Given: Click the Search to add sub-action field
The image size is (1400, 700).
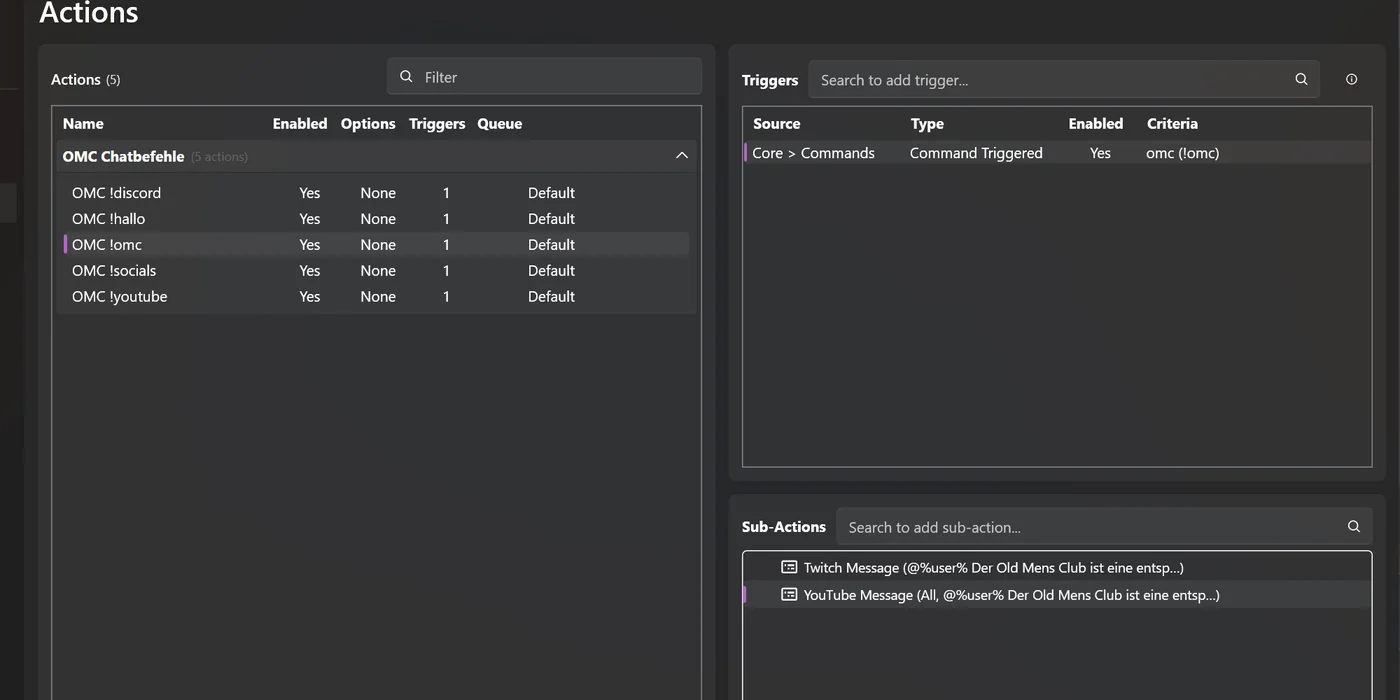Looking at the screenshot, I should pos(1104,526).
